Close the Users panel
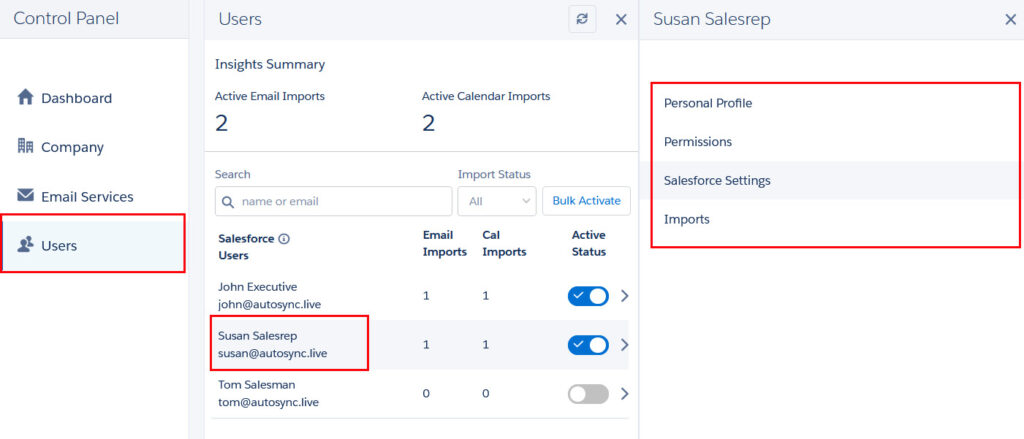The width and height of the screenshot is (1024, 439). click(621, 20)
